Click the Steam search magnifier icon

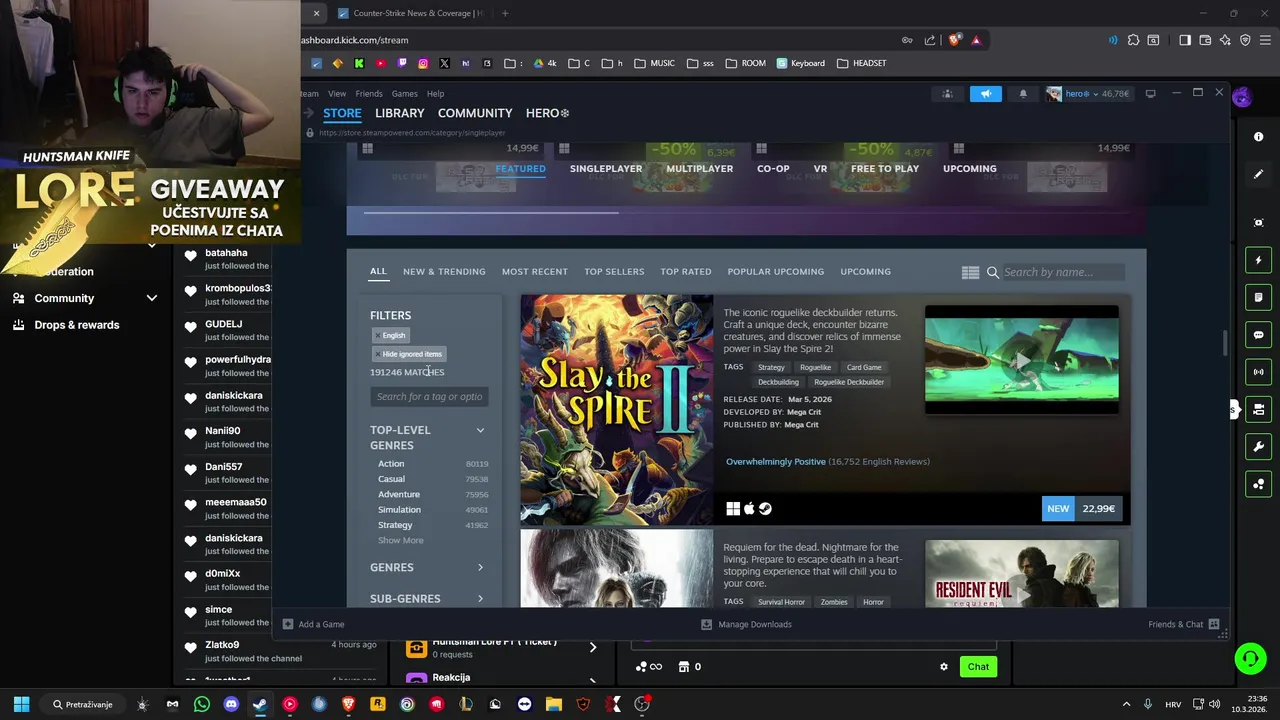[x=993, y=272]
